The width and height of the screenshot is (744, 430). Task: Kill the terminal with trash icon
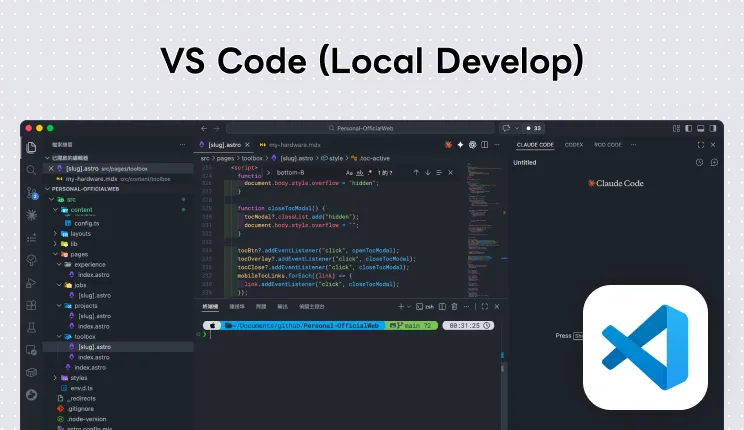454,307
